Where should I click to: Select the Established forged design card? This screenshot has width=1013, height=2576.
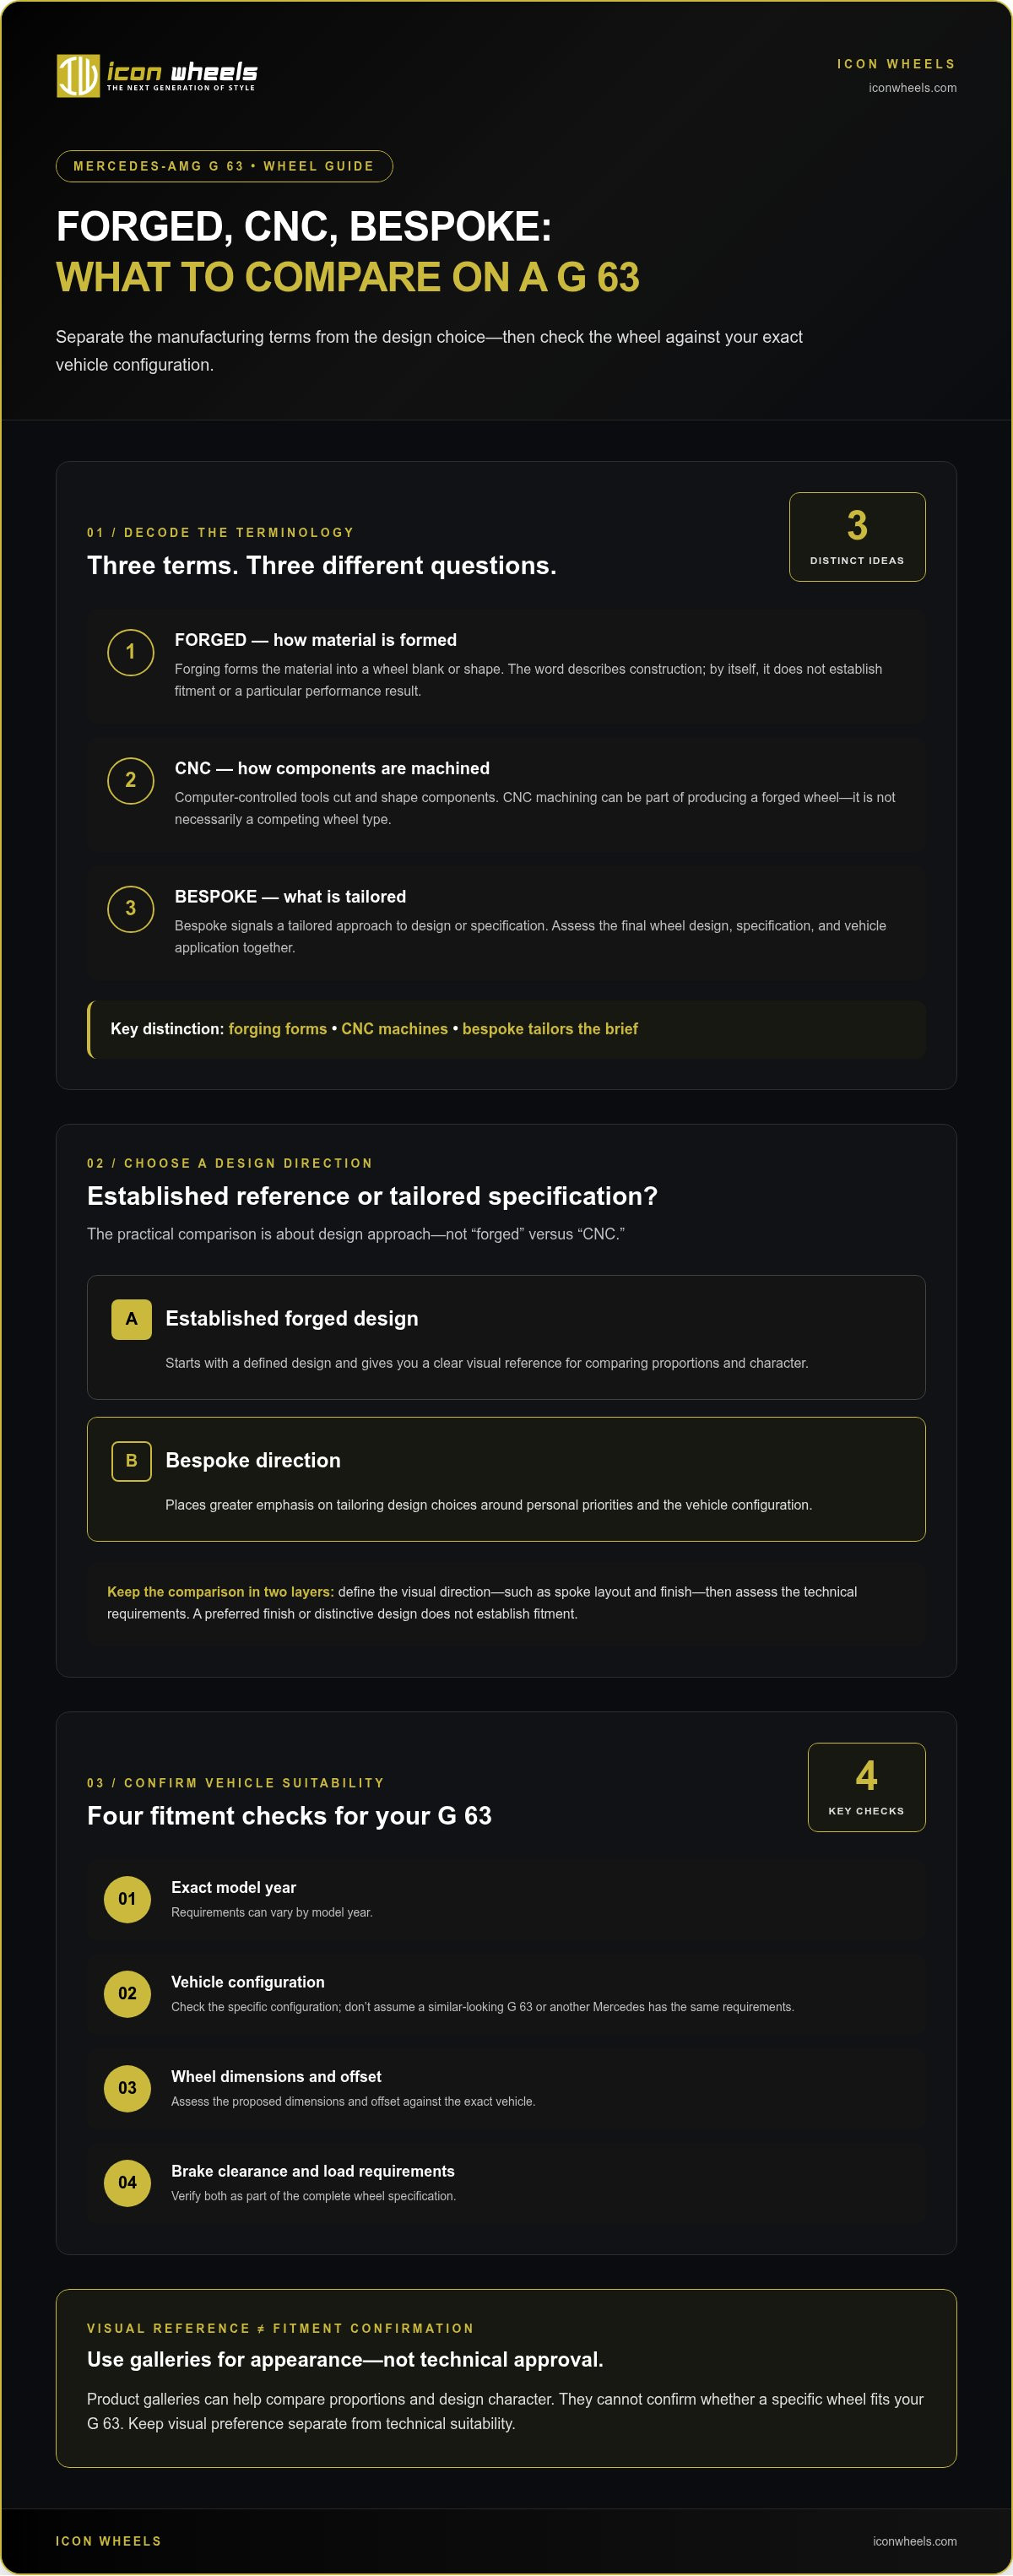[506, 1337]
